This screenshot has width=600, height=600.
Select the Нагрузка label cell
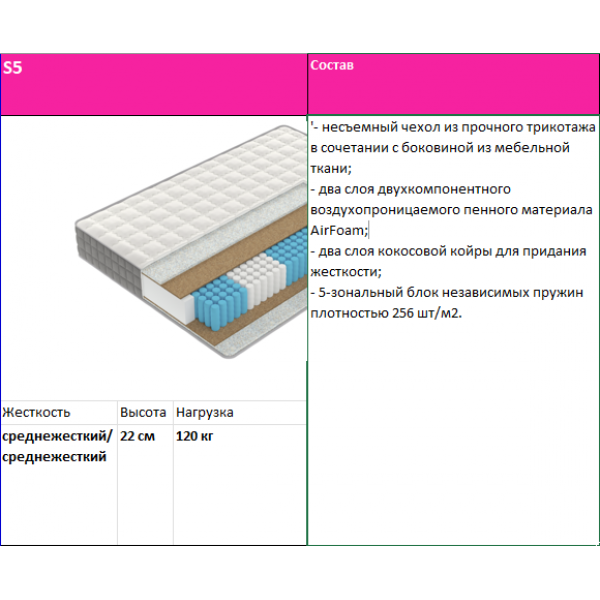pyautogui.click(x=205, y=412)
